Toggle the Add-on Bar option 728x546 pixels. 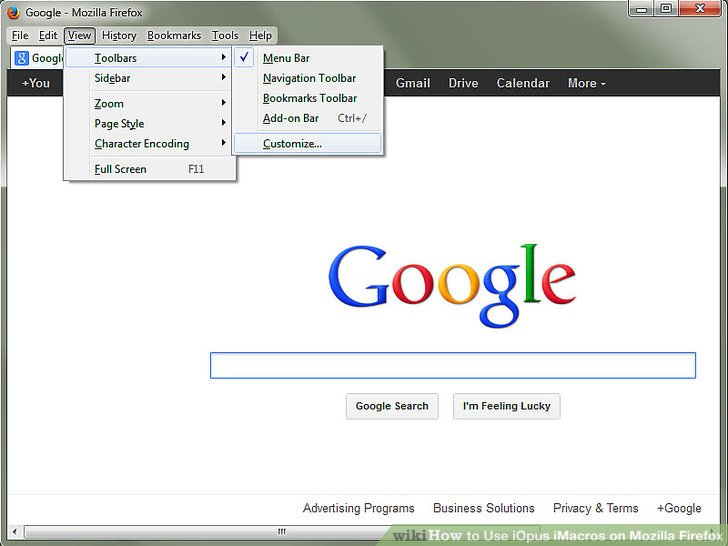coord(308,118)
